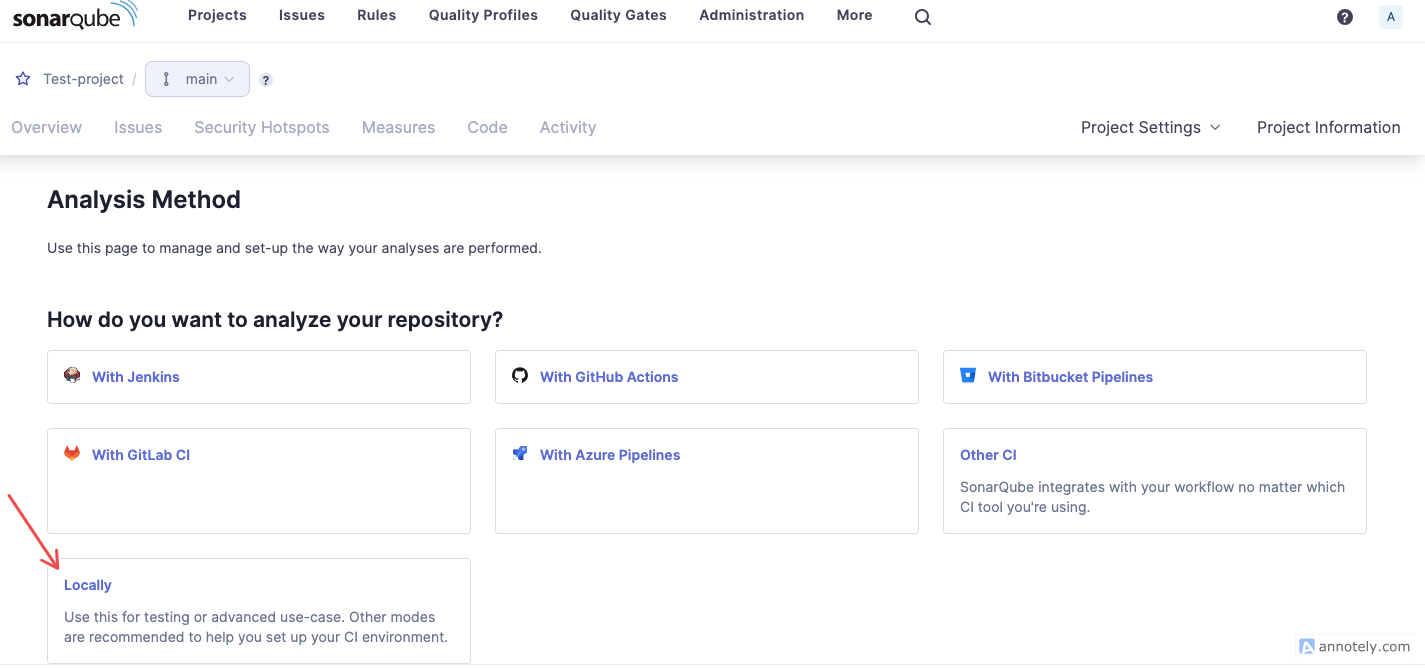
Task: Select the Locally analysis method
Action: (87, 584)
